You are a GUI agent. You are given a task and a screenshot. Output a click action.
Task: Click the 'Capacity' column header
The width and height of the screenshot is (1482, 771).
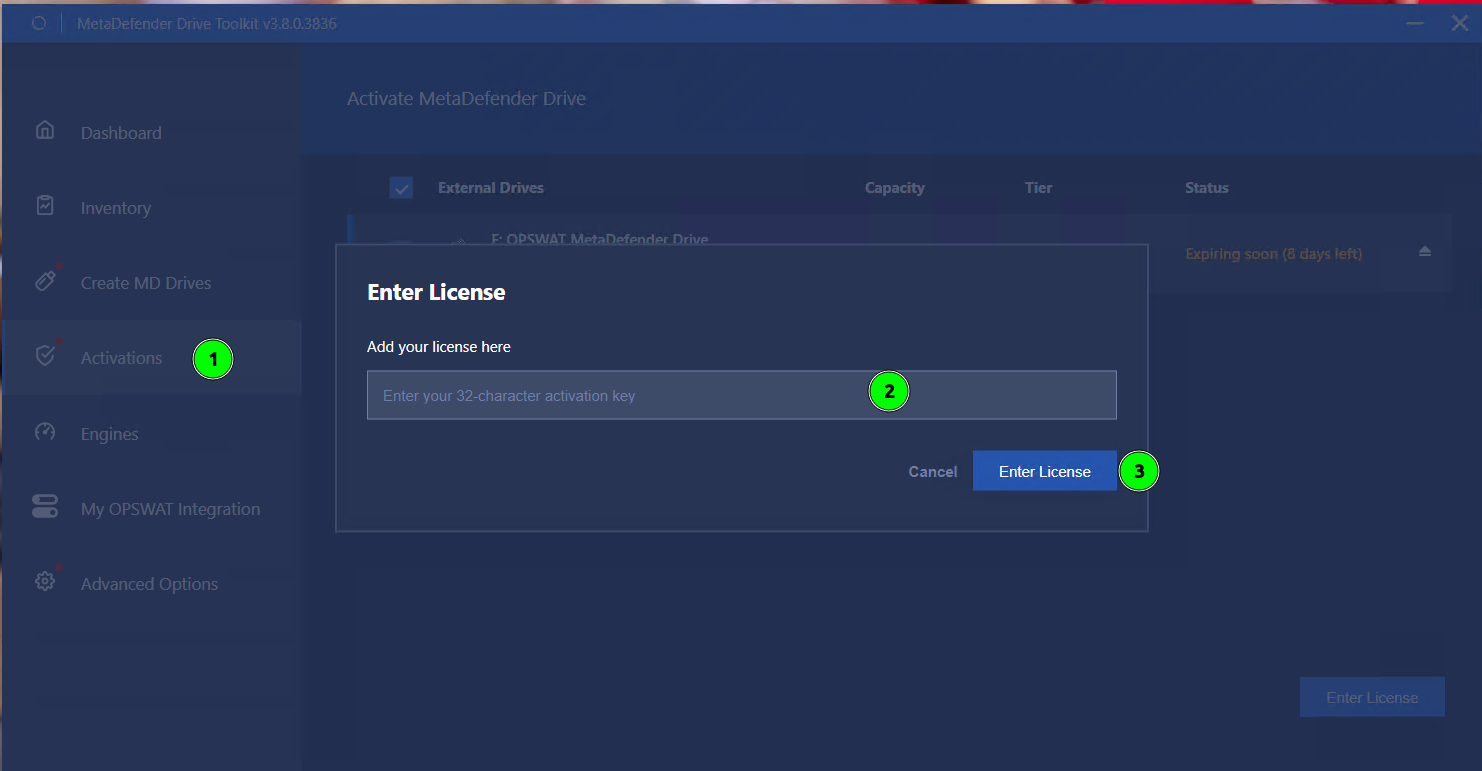click(x=894, y=187)
